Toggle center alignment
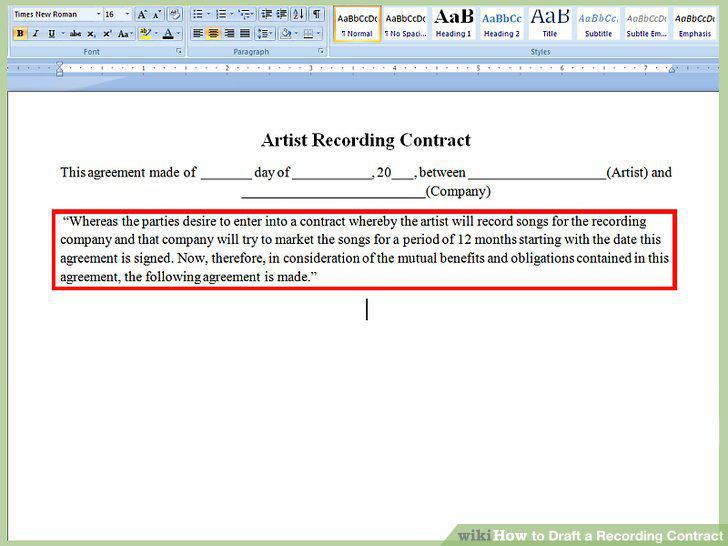This screenshot has width=728, height=546. 214,33
